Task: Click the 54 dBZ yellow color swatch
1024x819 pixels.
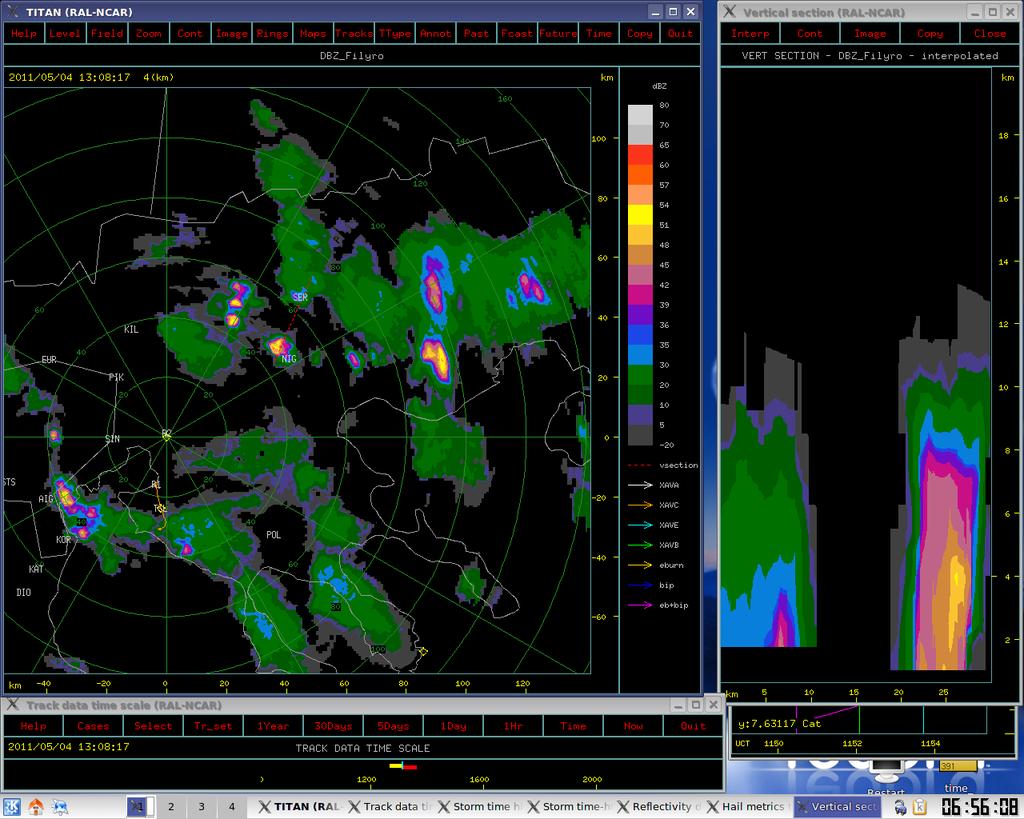Action: click(x=640, y=215)
